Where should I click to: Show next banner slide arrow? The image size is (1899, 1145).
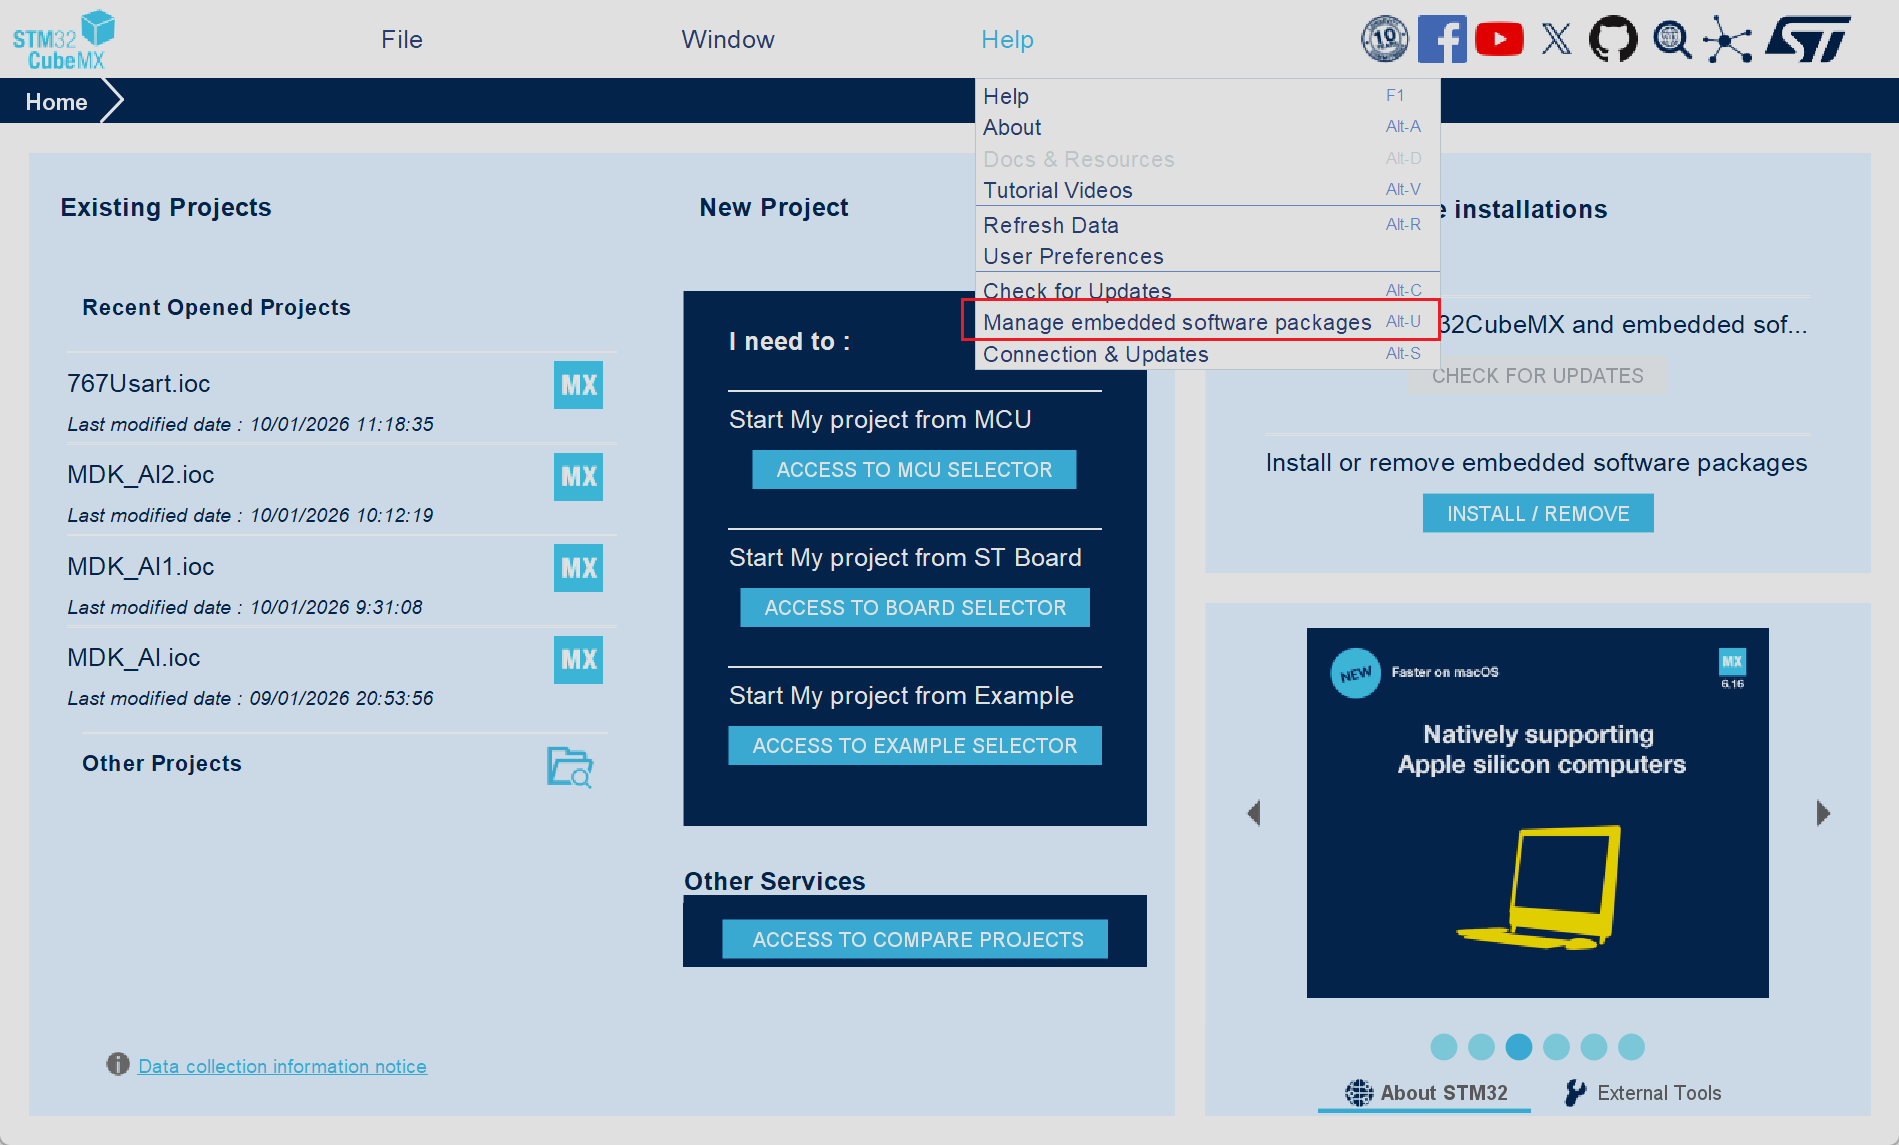1823,813
